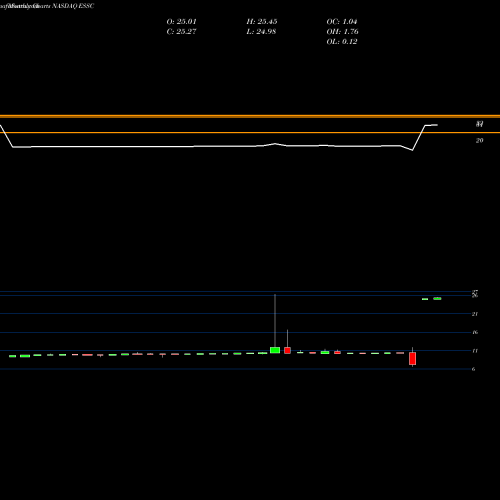Click the OH: 1.76 reading
The image size is (500, 500).
click(342, 32)
